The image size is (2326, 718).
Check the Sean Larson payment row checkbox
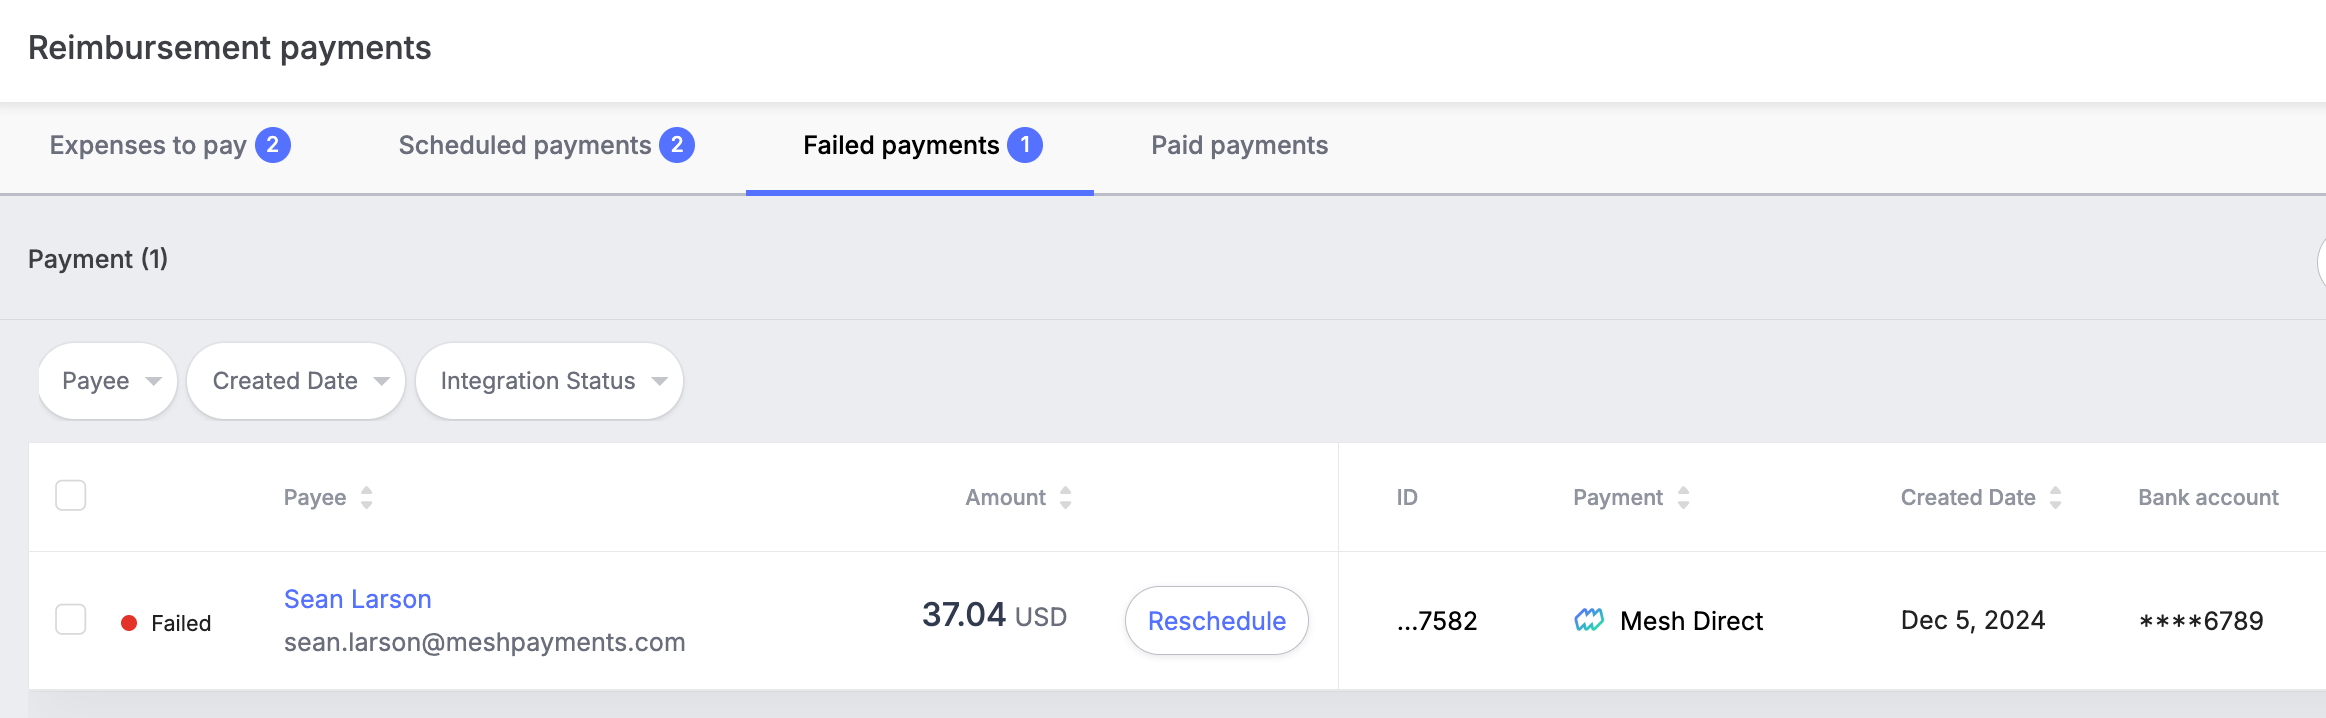(x=71, y=620)
